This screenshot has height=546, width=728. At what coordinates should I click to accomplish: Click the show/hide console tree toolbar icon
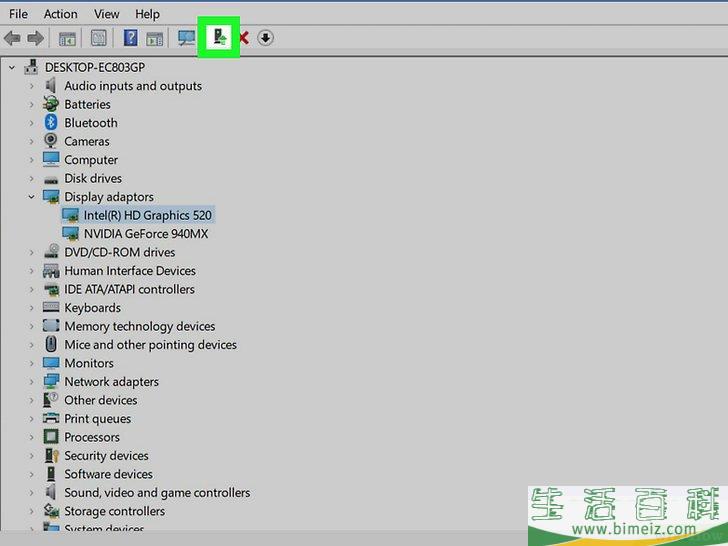point(67,38)
